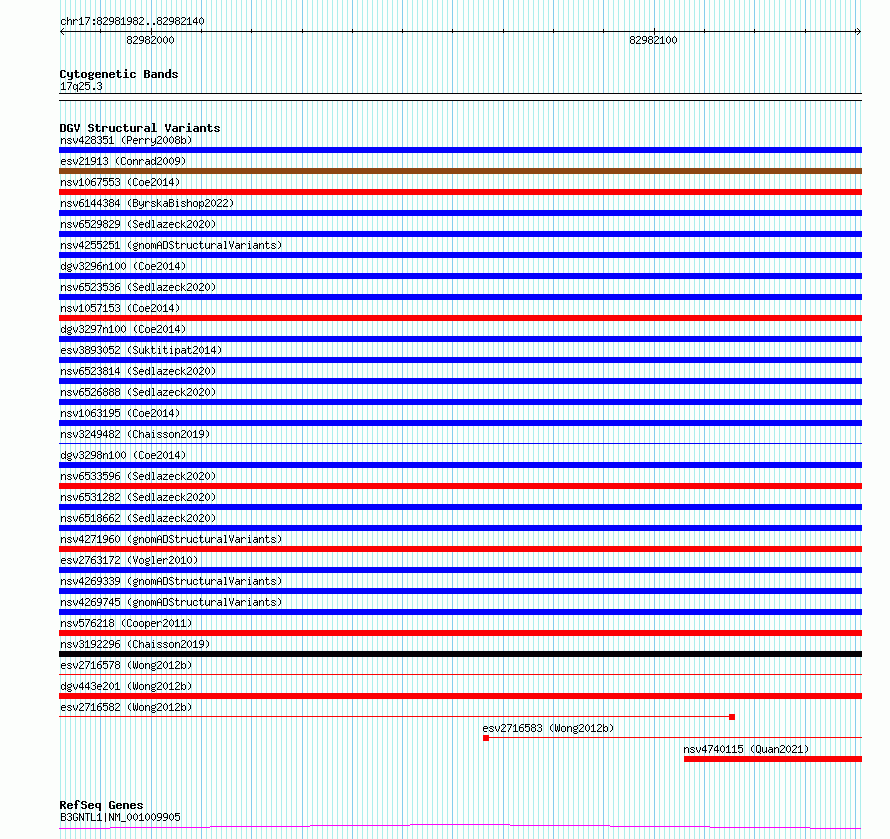The width and height of the screenshot is (890, 839).
Task: Click the red bar under nsv4271960 (gnomADStructuralVariants)
Action: (460, 549)
